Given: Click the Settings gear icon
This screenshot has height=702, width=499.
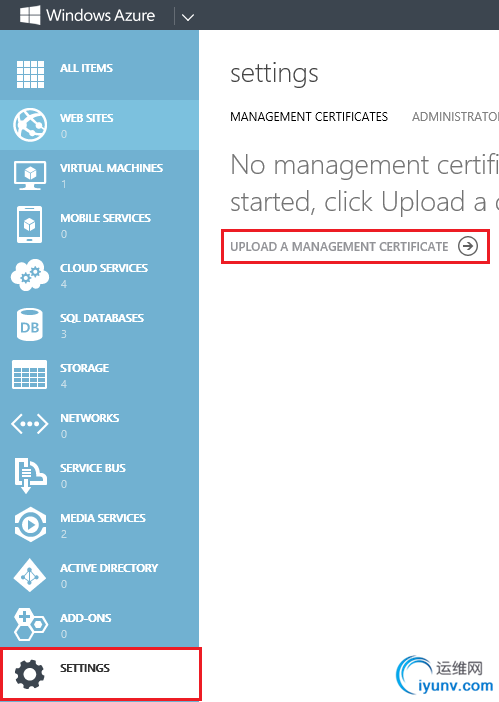Looking at the screenshot, I should coord(30,674).
